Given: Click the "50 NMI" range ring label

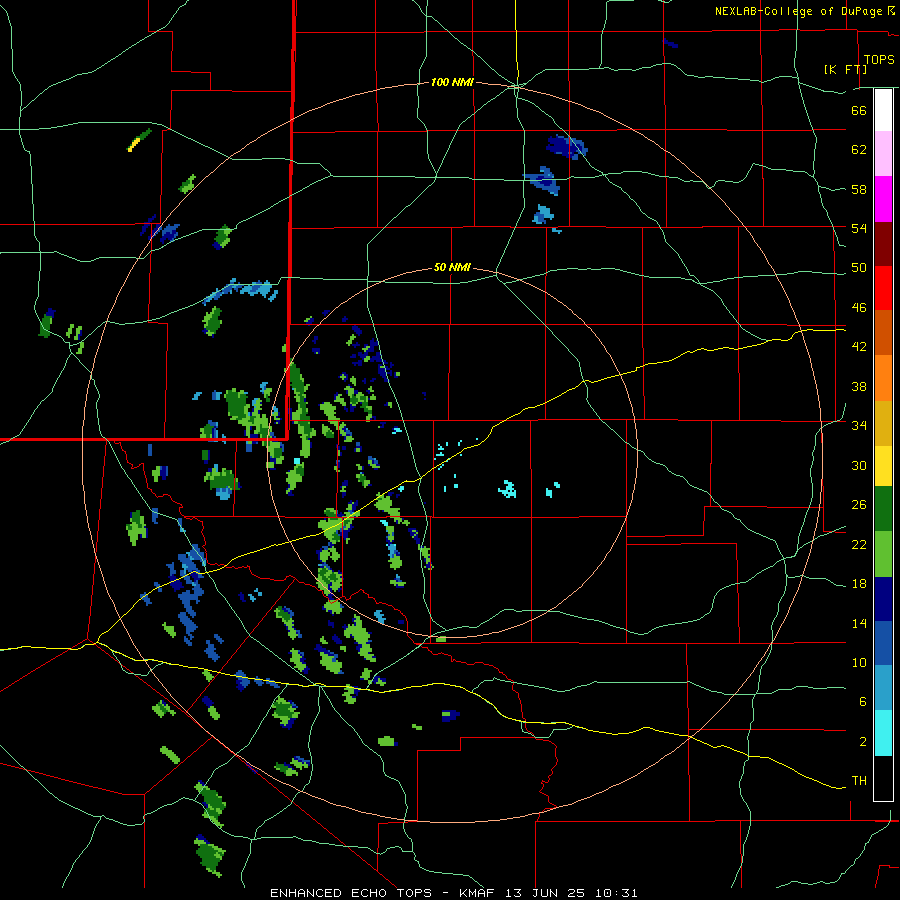Looking at the screenshot, I should pos(452,267).
